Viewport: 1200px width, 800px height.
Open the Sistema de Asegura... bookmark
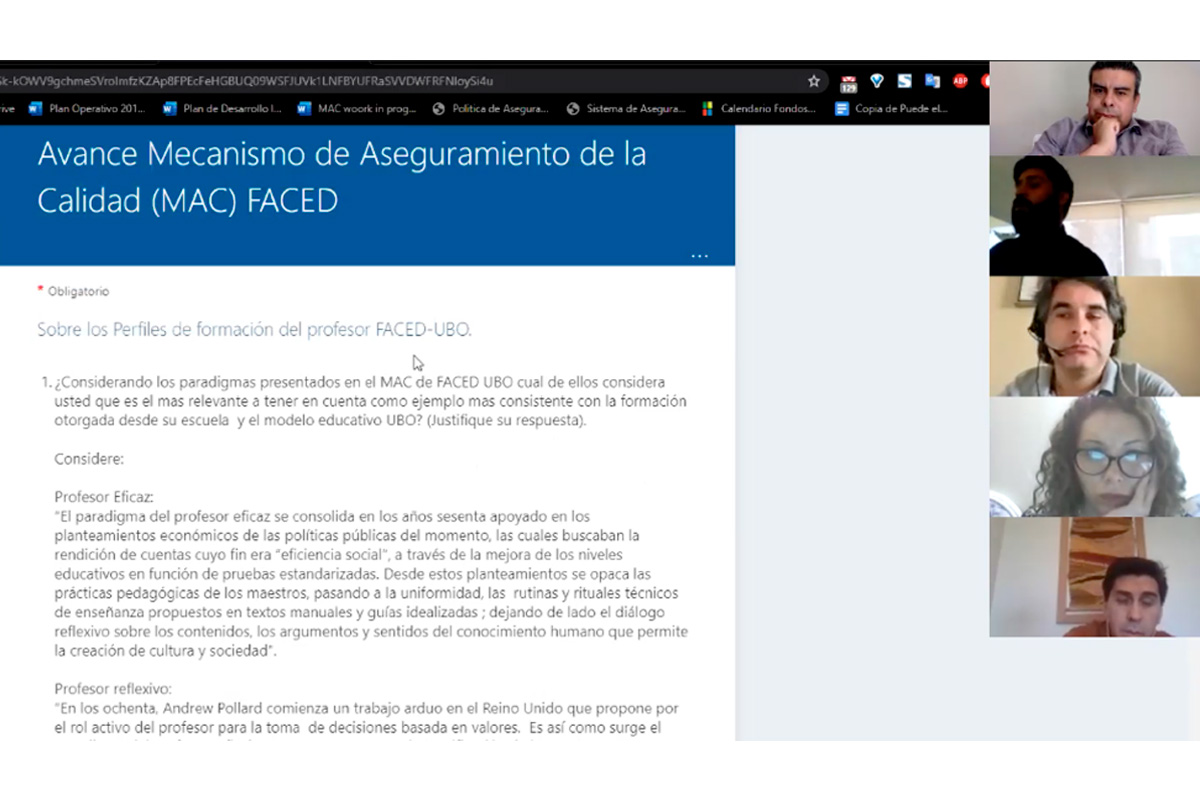click(626, 109)
